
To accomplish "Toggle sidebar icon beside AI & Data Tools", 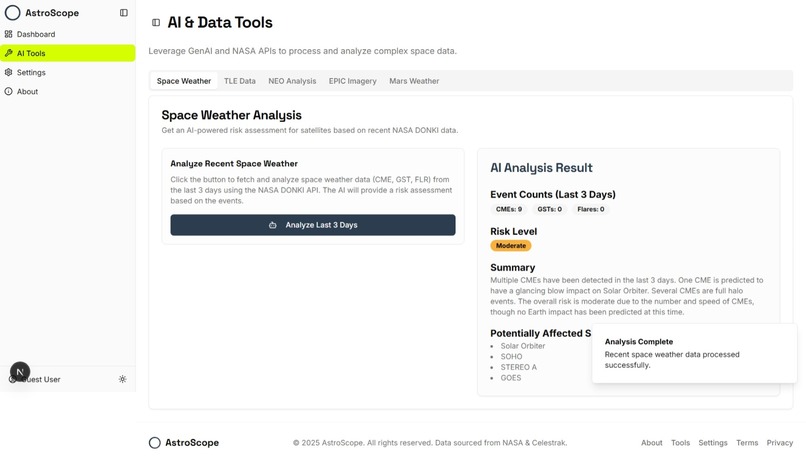I will (156, 23).
